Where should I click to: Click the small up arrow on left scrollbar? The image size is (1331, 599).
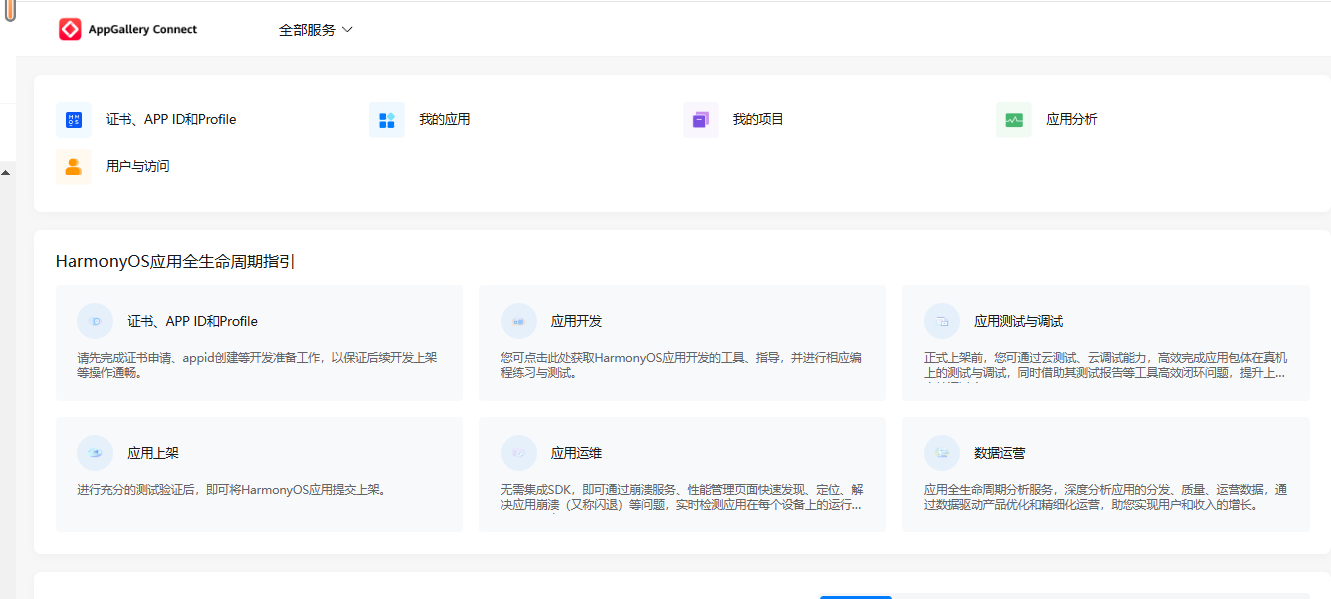(6, 173)
